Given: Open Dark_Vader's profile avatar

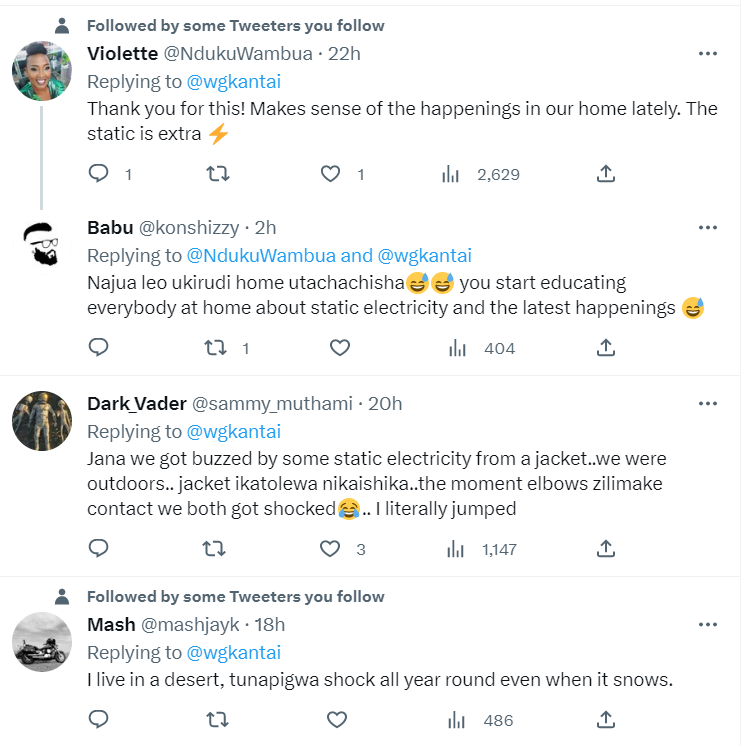Looking at the screenshot, I should click(42, 421).
